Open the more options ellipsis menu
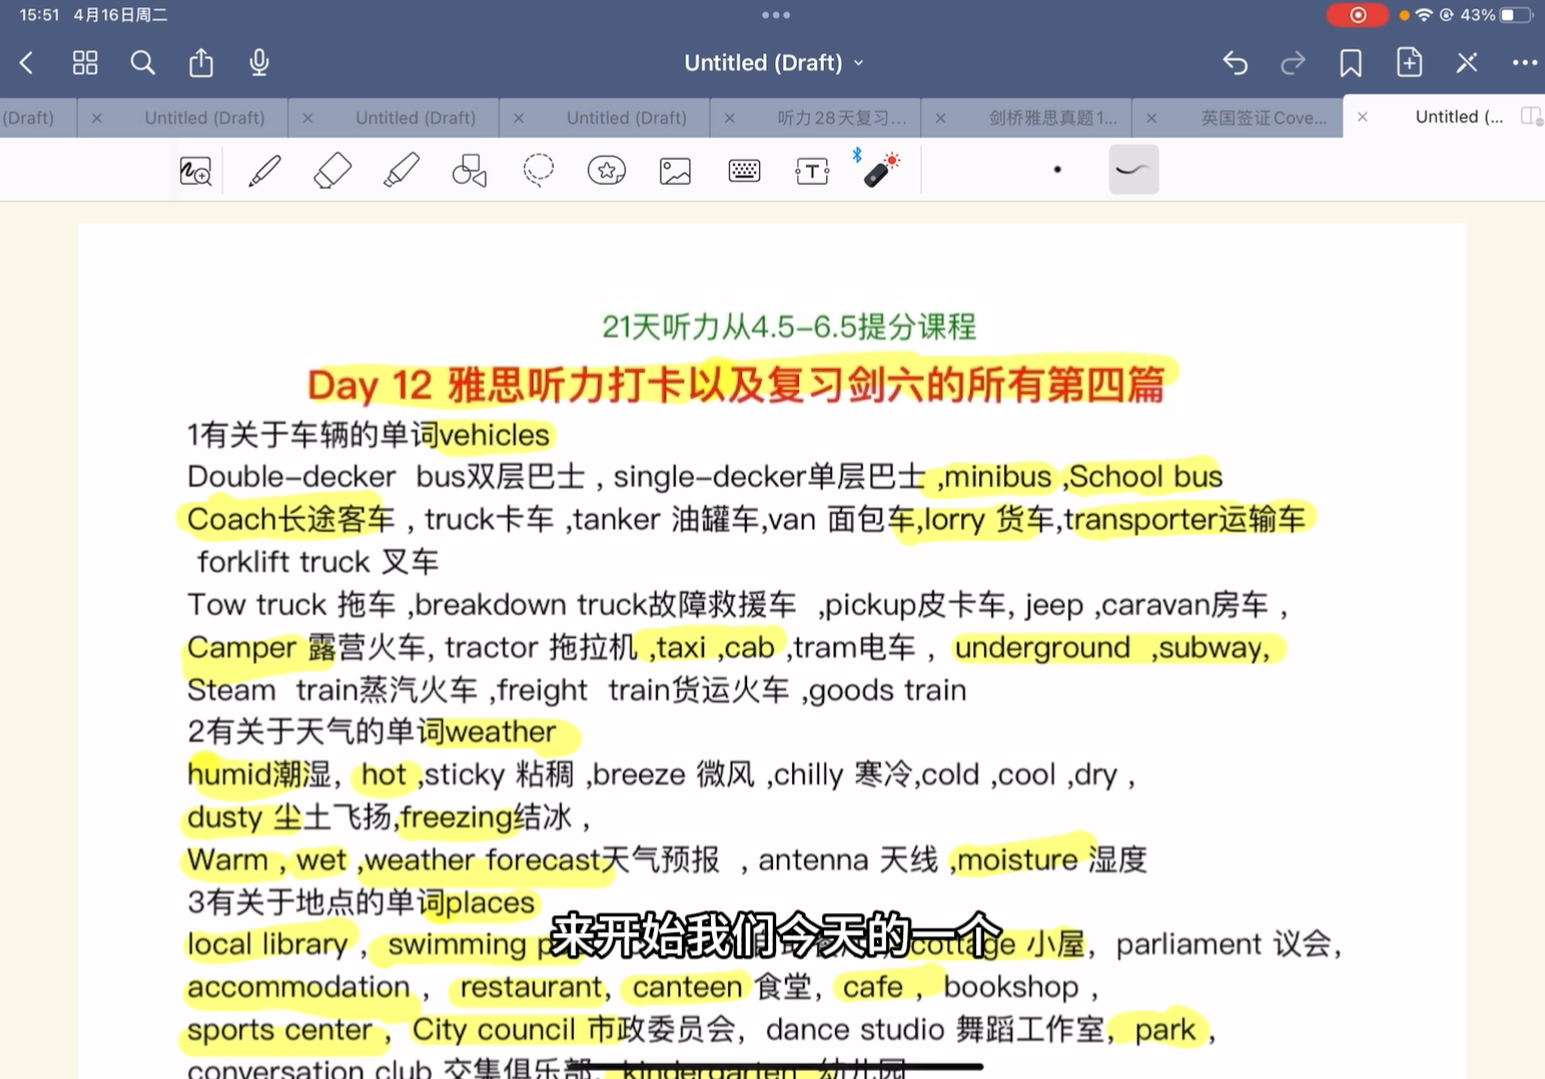This screenshot has width=1545, height=1079. (1525, 63)
